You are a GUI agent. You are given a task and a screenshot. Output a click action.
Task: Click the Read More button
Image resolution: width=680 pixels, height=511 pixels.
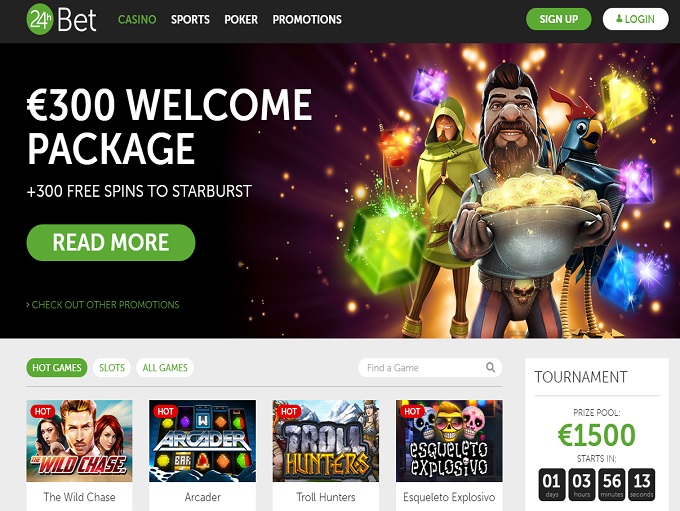tap(111, 242)
